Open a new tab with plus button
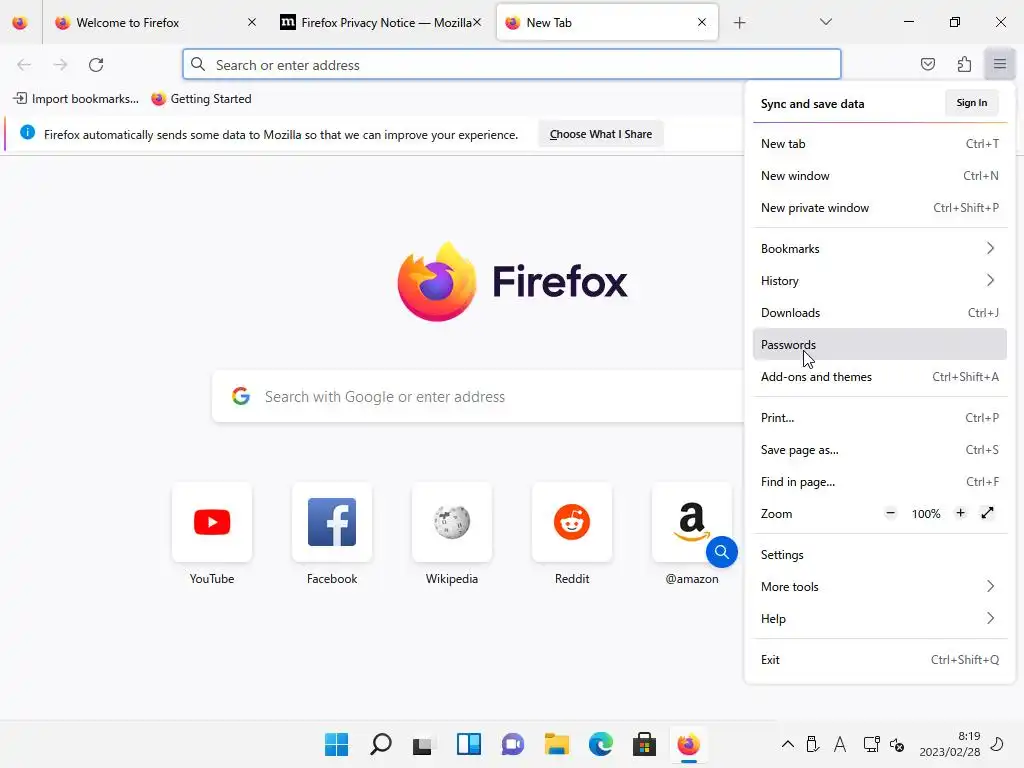The image size is (1024, 768). coord(739,23)
